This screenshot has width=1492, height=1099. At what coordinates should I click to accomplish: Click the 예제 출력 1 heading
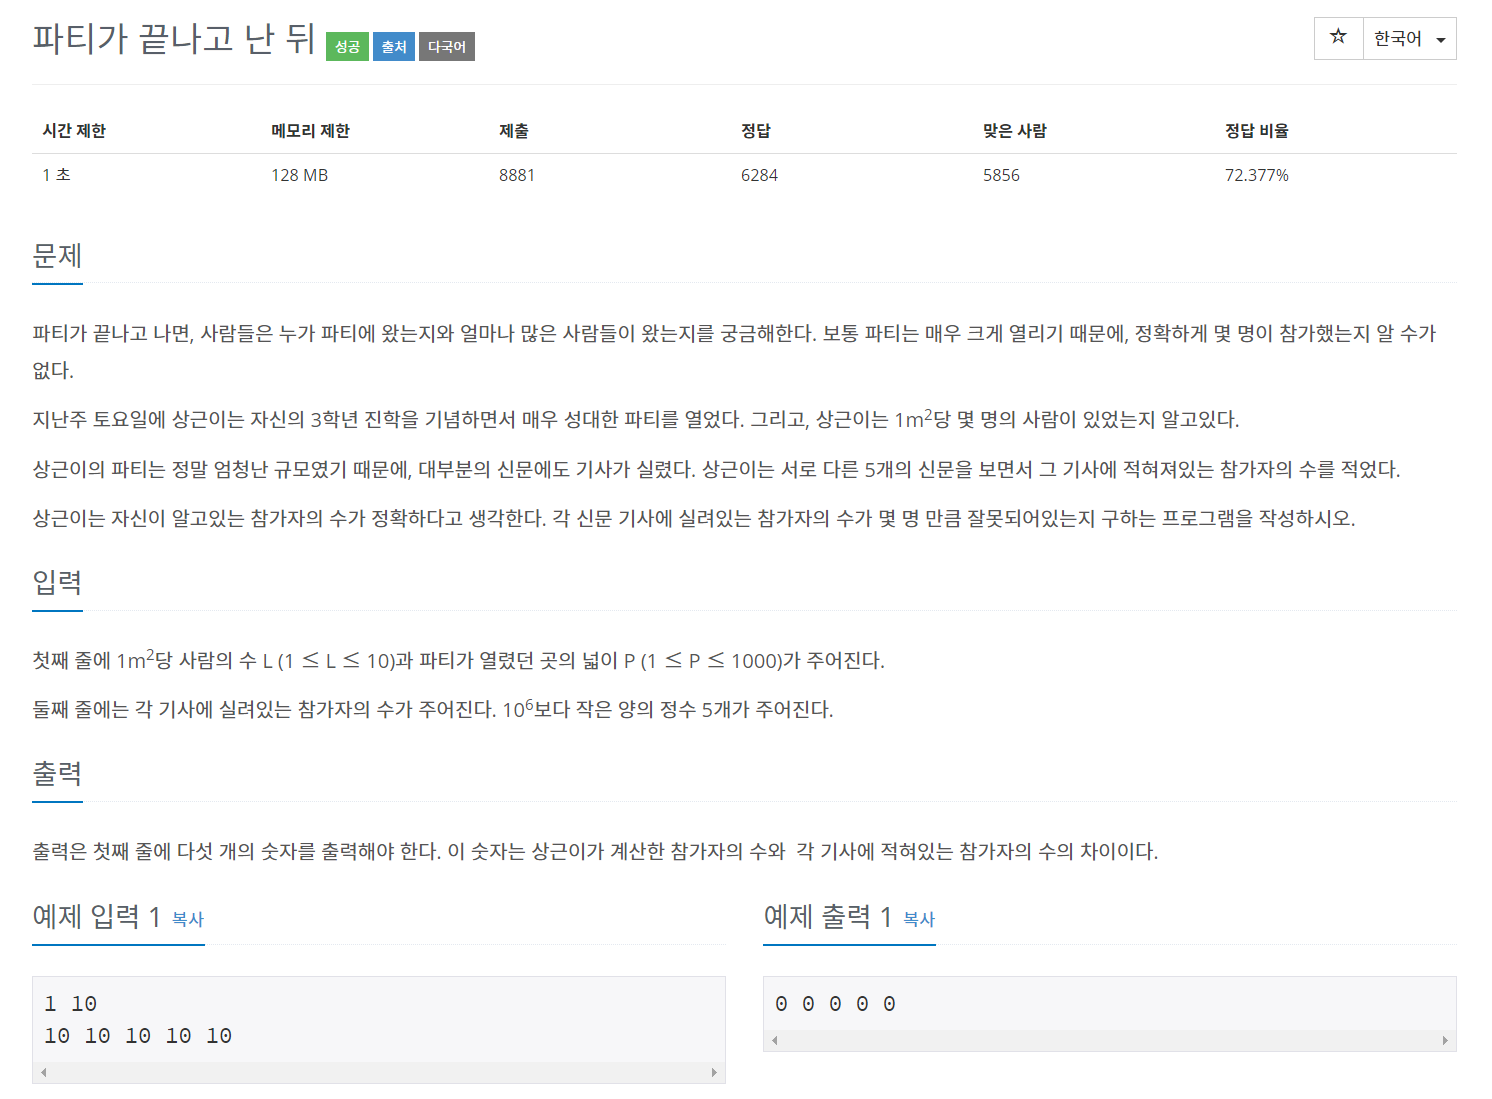(x=828, y=916)
